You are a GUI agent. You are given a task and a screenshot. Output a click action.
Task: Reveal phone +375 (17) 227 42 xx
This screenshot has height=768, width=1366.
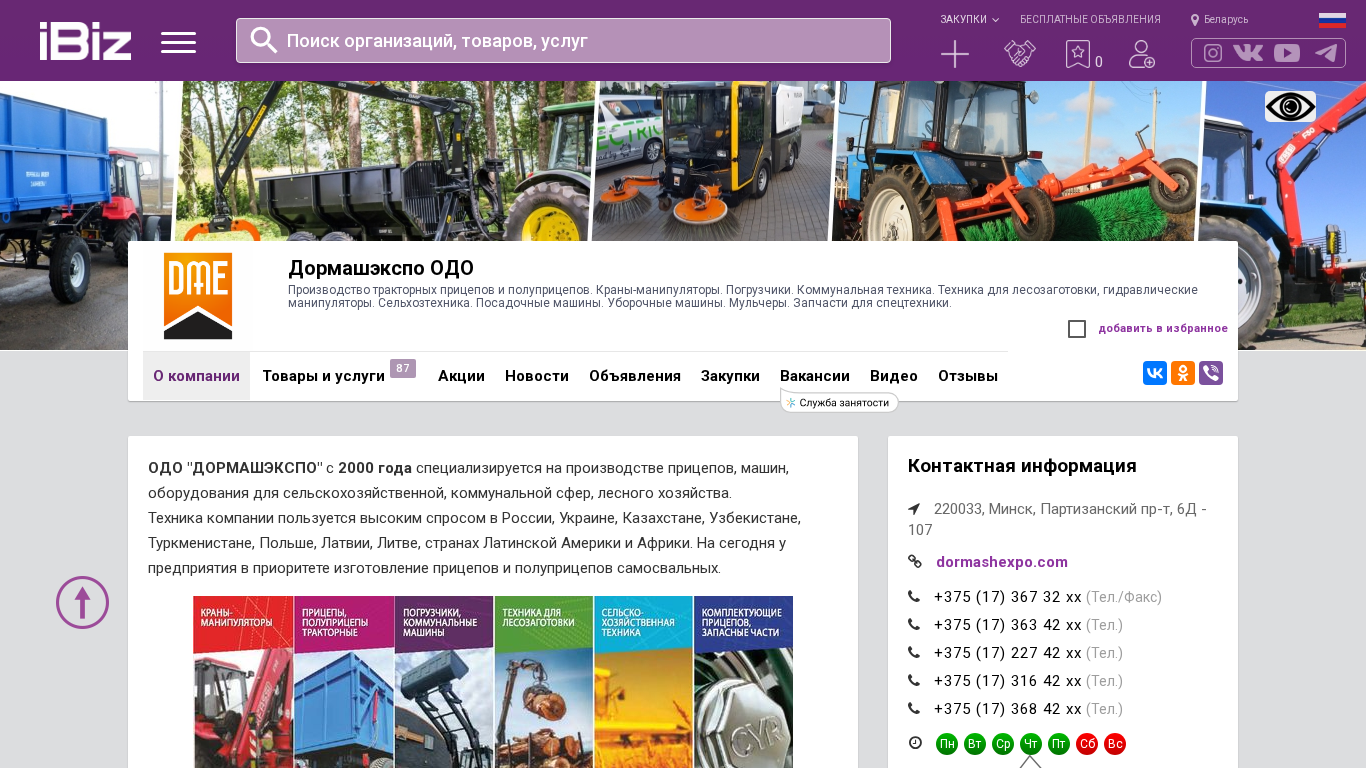point(1008,653)
